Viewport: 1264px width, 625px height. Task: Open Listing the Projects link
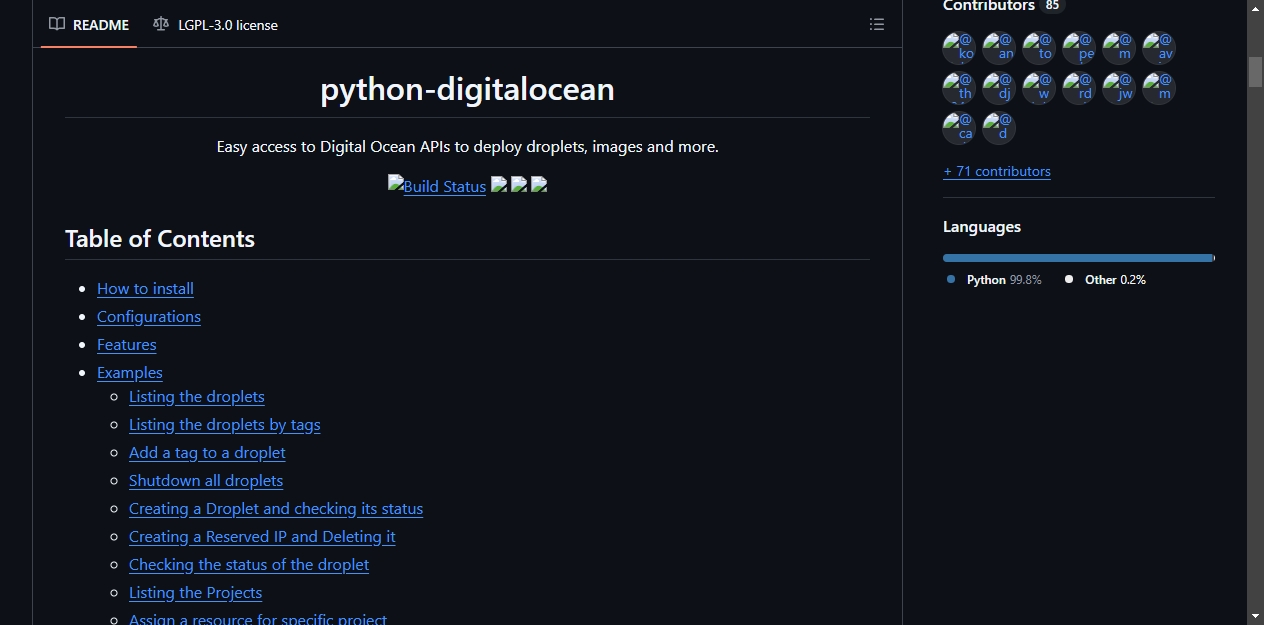[196, 592]
